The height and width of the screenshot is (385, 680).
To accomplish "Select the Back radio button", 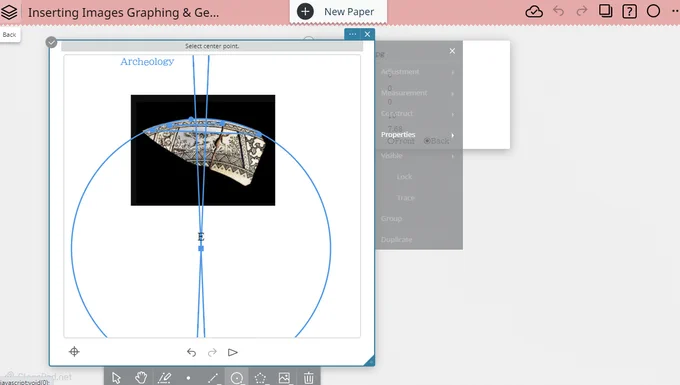I will [x=427, y=141].
